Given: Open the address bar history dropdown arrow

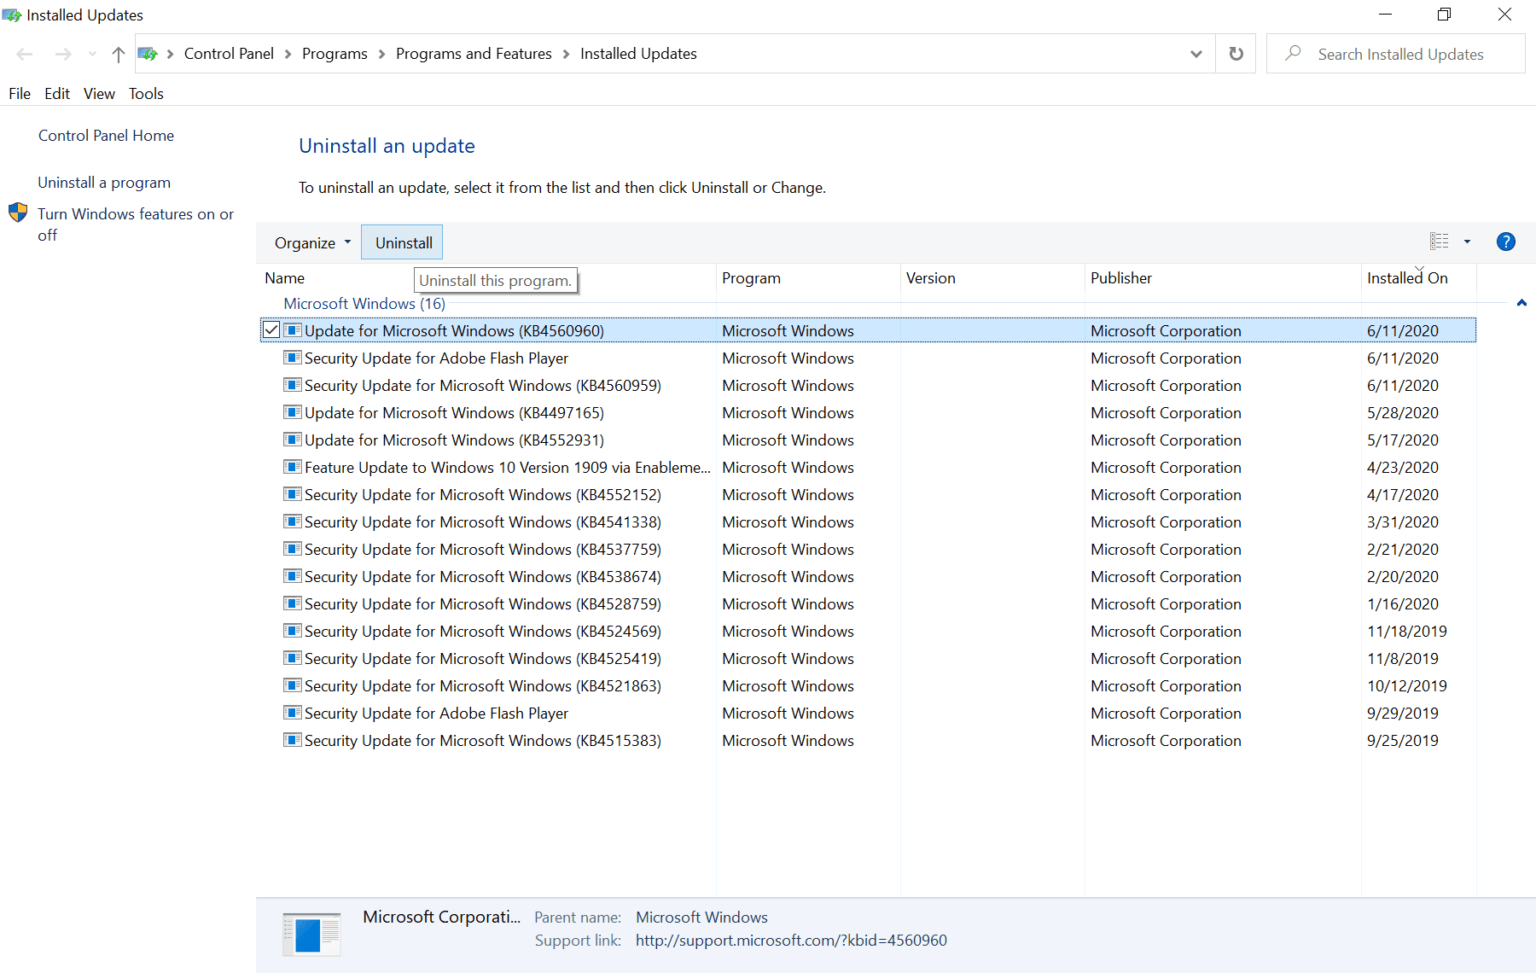Looking at the screenshot, I should pyautogui.click(x=1196, y=53).
